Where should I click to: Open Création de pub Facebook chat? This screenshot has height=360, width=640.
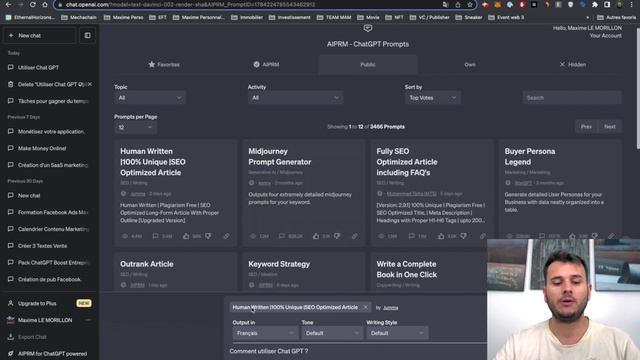(x=49, y=279)
